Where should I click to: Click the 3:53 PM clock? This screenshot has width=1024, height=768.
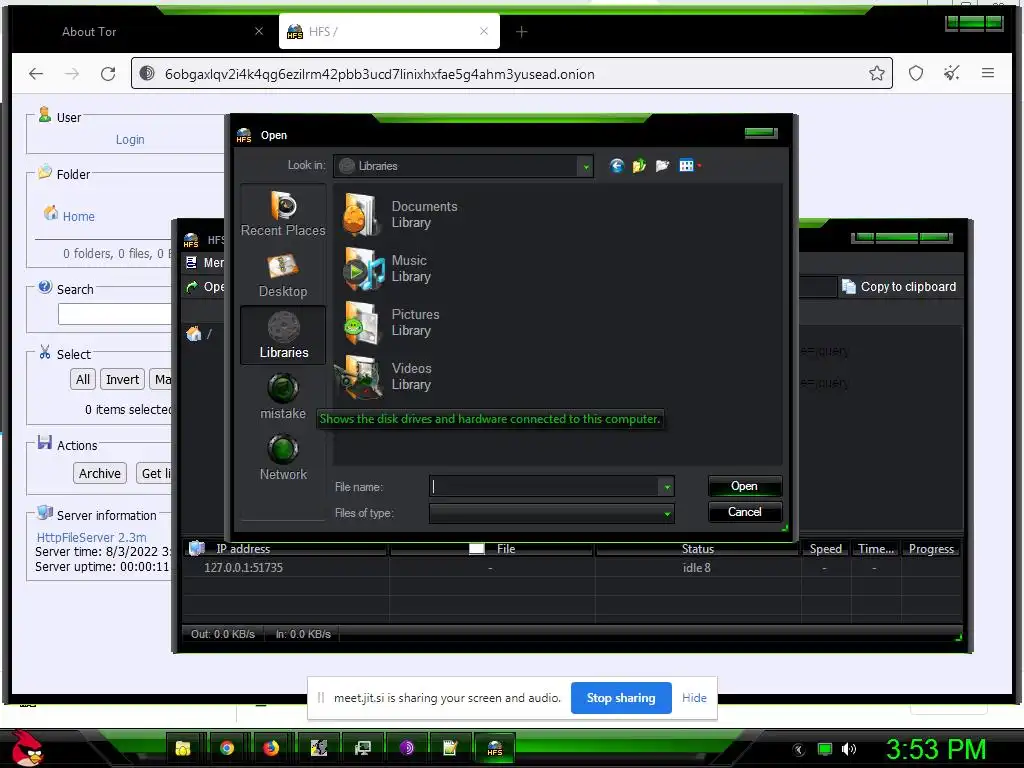click(935, 749)
